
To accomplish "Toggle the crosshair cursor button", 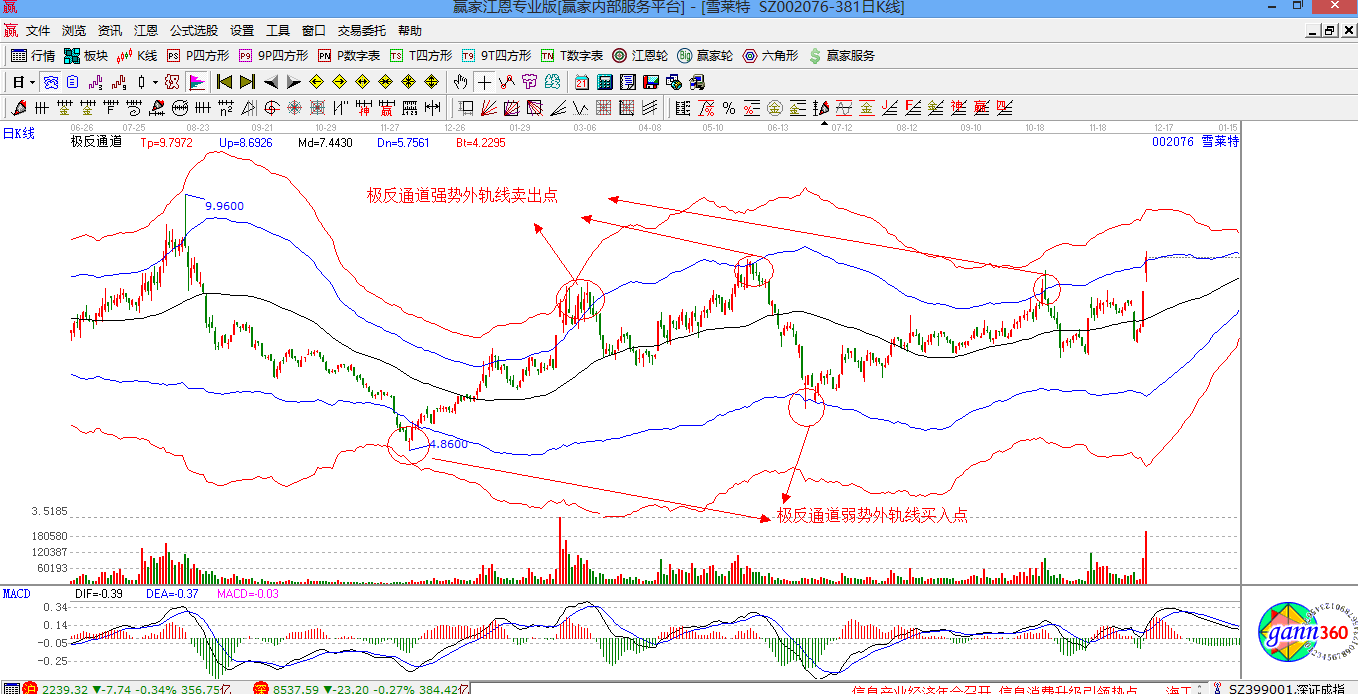I will pos(485,82).
